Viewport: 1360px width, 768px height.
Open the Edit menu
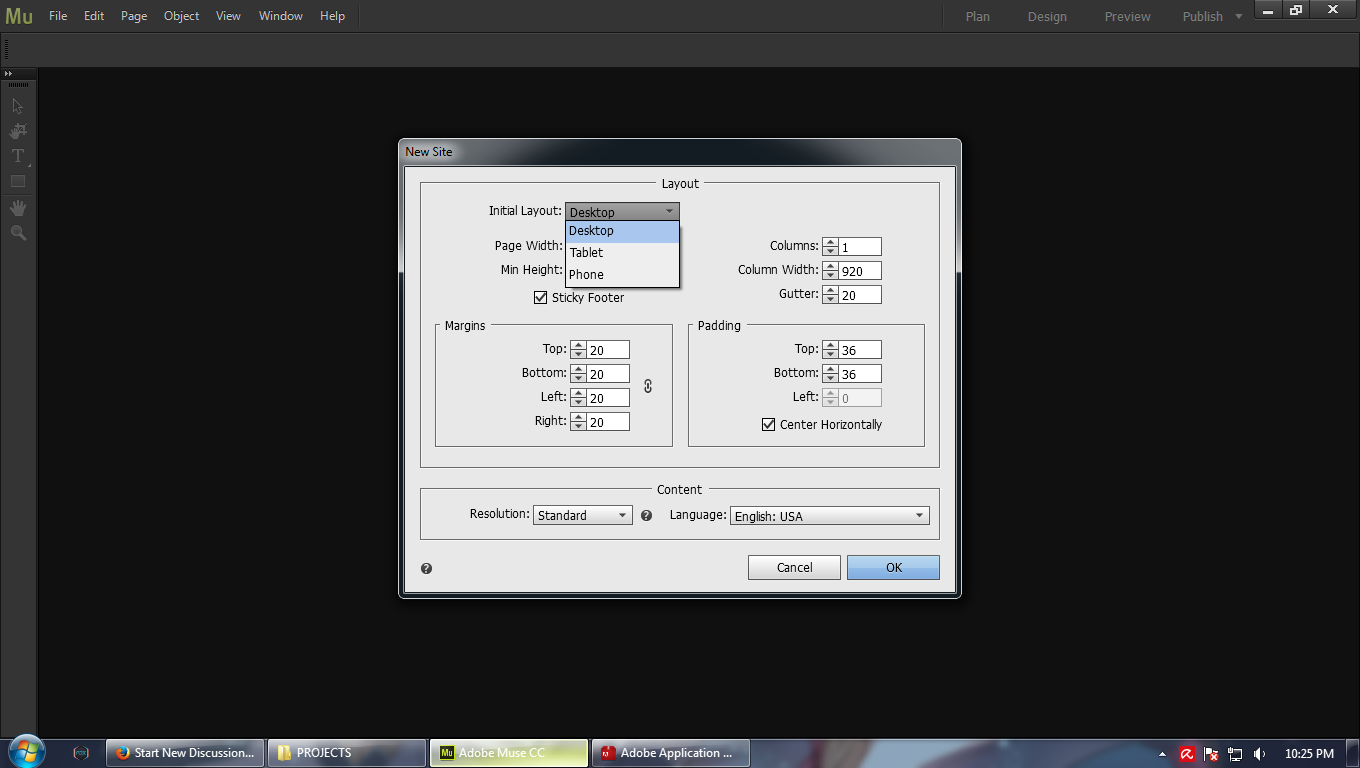pos(94,16)
